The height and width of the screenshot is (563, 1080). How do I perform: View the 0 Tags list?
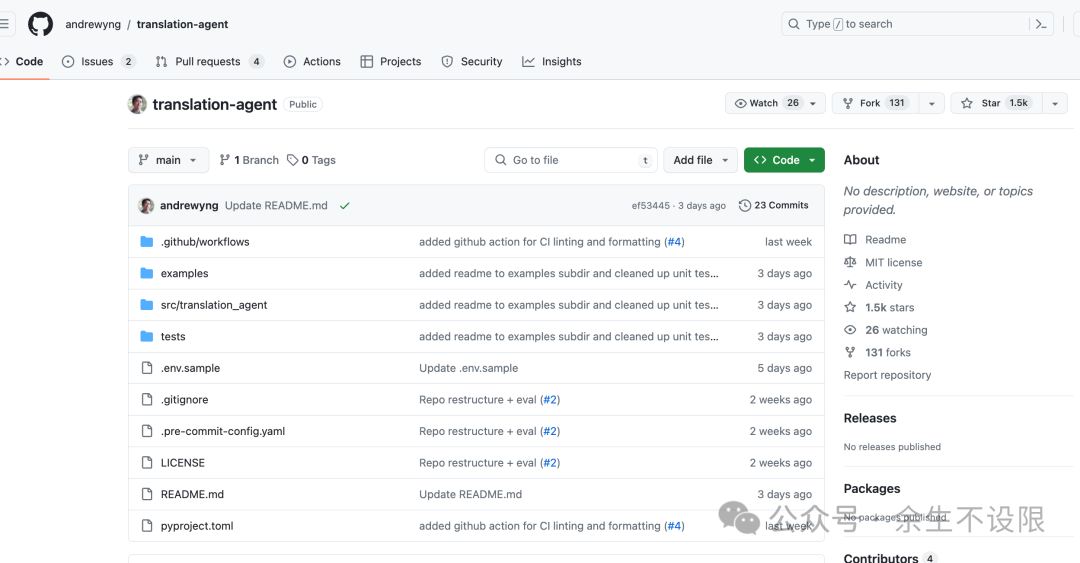click(x=311, y=160)
